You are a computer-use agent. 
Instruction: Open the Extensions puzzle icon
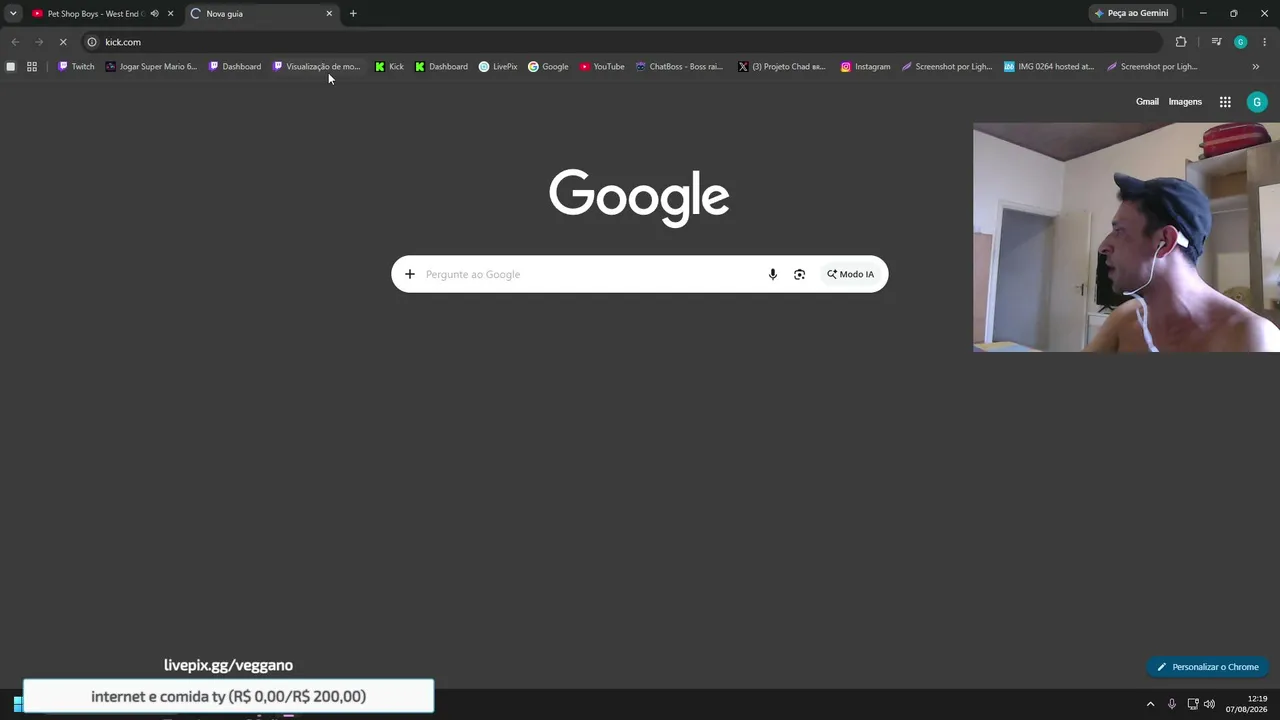pyautogui.click(x=1181, y=42)
